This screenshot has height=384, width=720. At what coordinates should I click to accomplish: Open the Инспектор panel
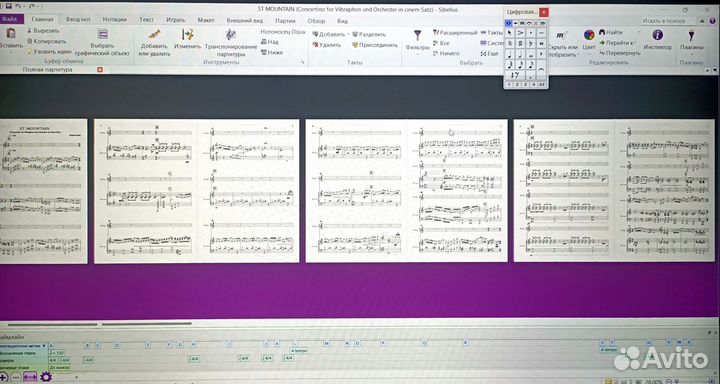658,40
